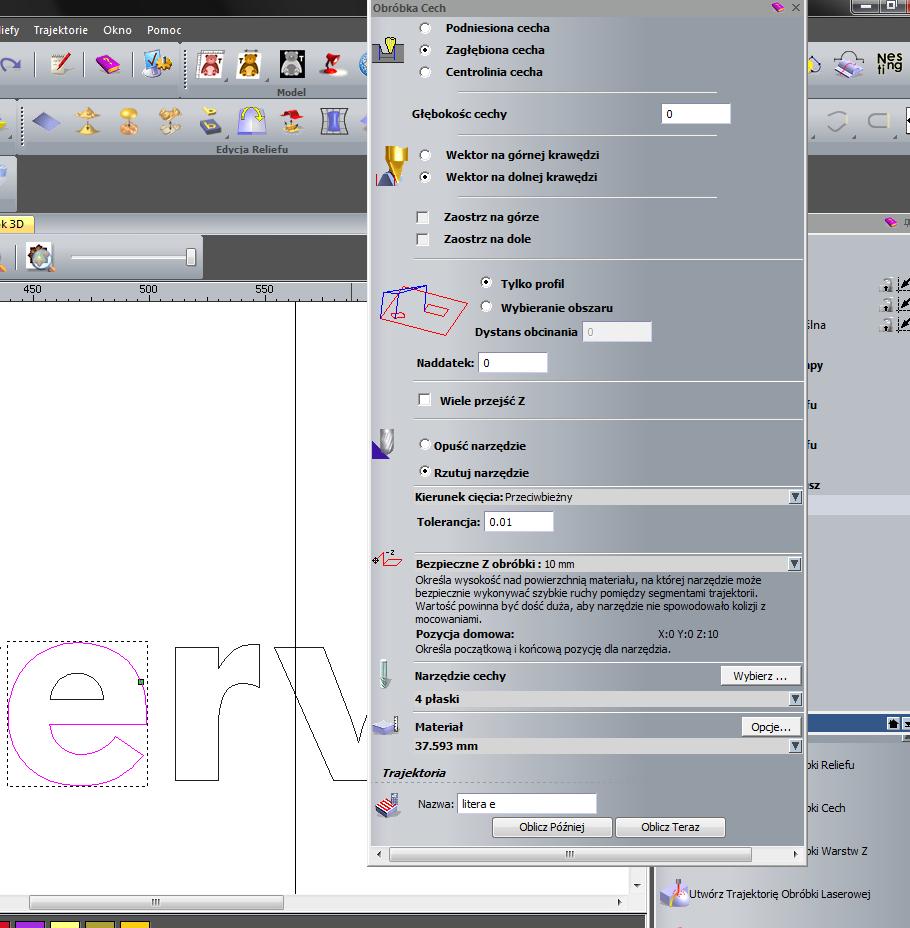The height and width of the screenshot is (928, 910).
Task: Open the Pomoc menu
Action: point(164,30)
